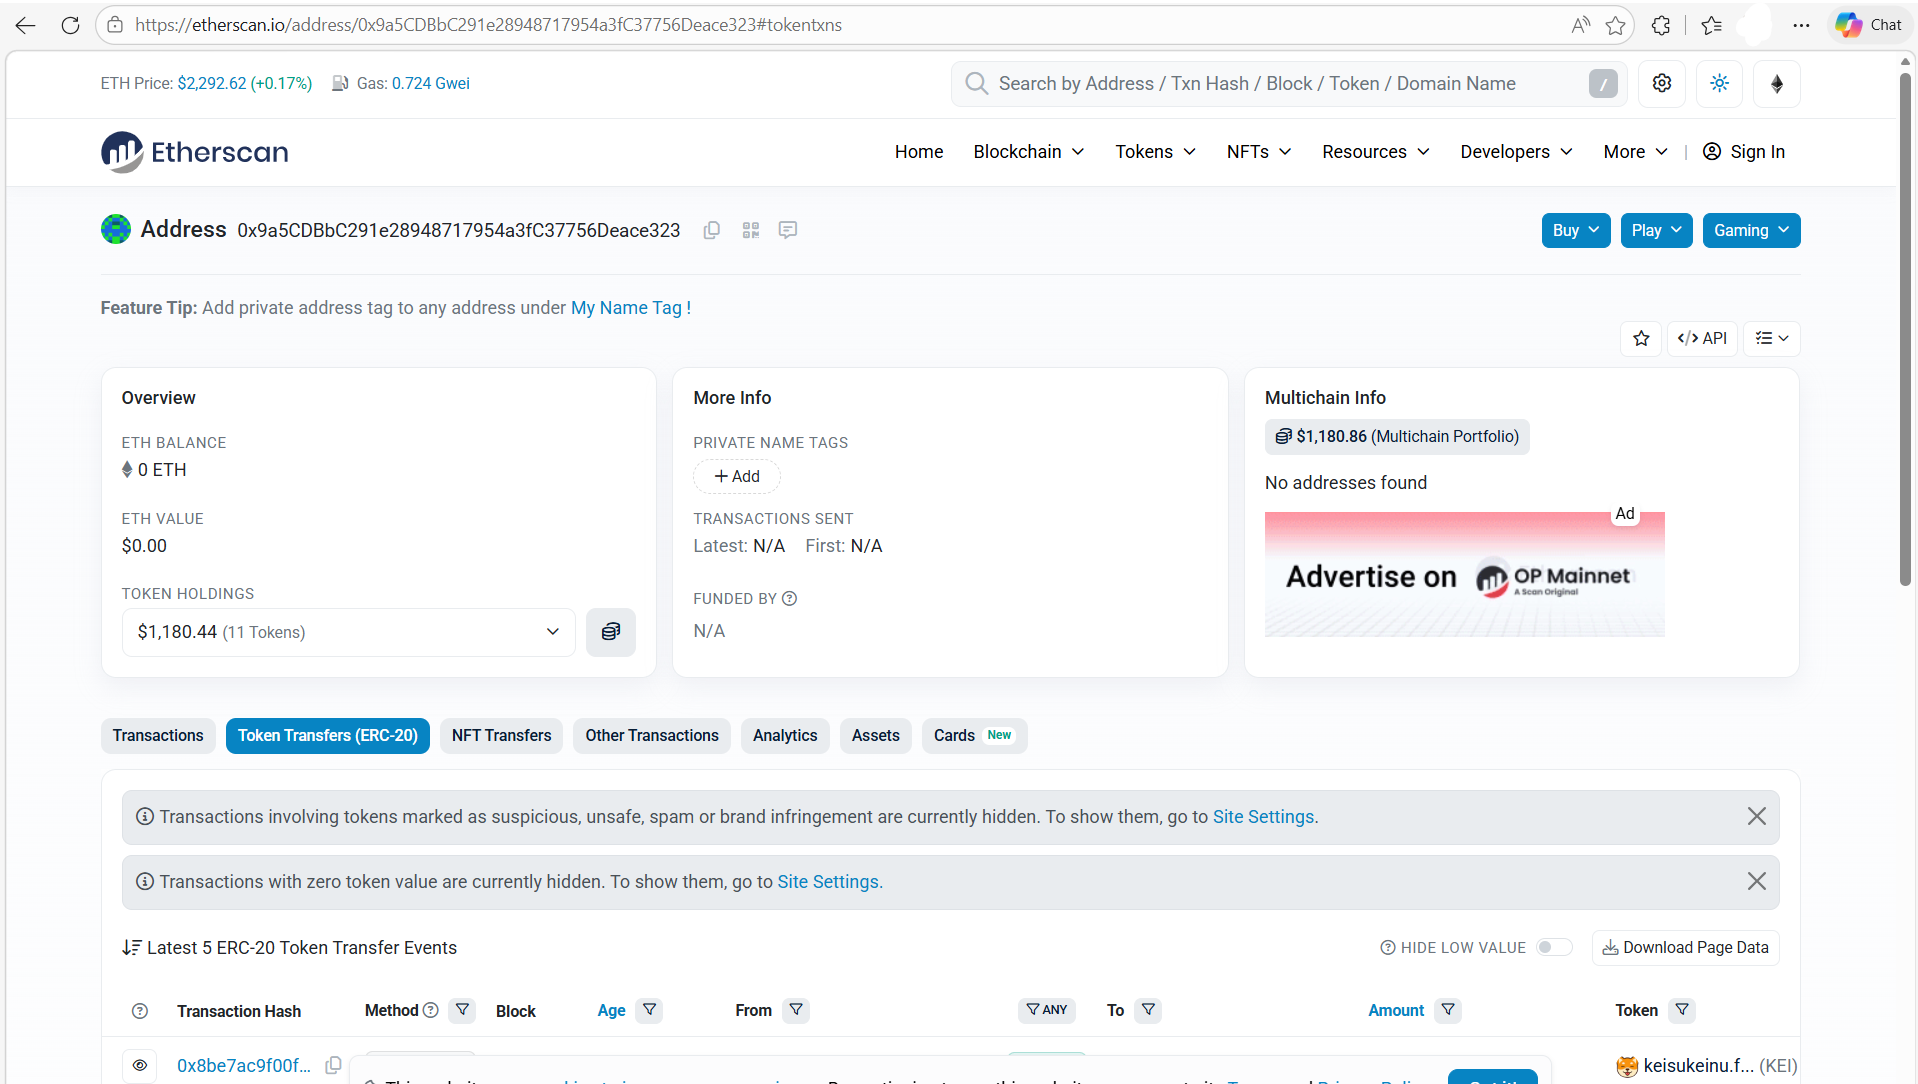The height and width of the screenshot is (1084, 1918).
Task: Open token holdings wallet view icon
Action: pyautogui.click(x=611, y=632)
